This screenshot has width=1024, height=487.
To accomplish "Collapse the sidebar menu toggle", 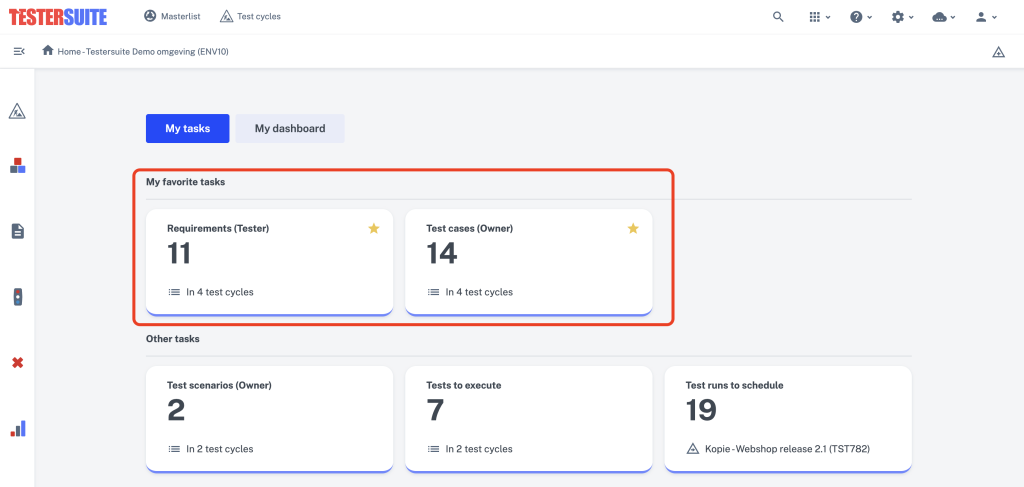I will click(x=19, y=51).
